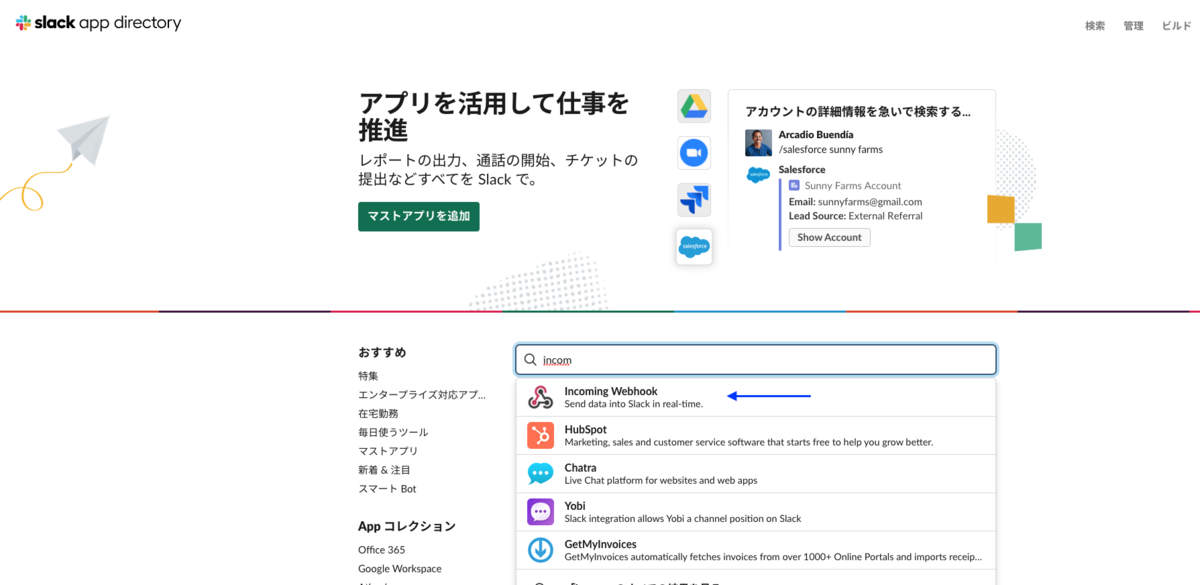This screenshot has height=585, width=1200.
Task: Select the Zoom app icon
Action: pos(694,153)
